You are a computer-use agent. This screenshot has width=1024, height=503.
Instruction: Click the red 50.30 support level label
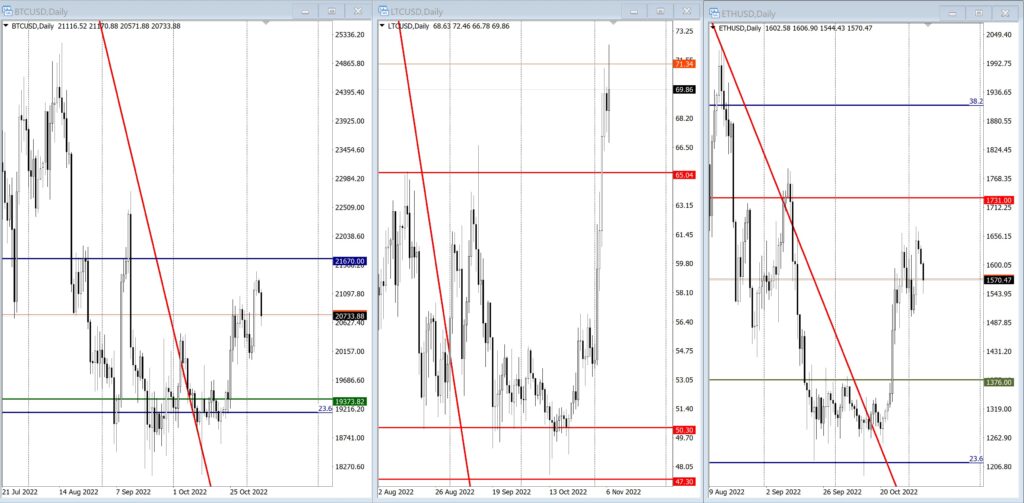coord(683,428)
